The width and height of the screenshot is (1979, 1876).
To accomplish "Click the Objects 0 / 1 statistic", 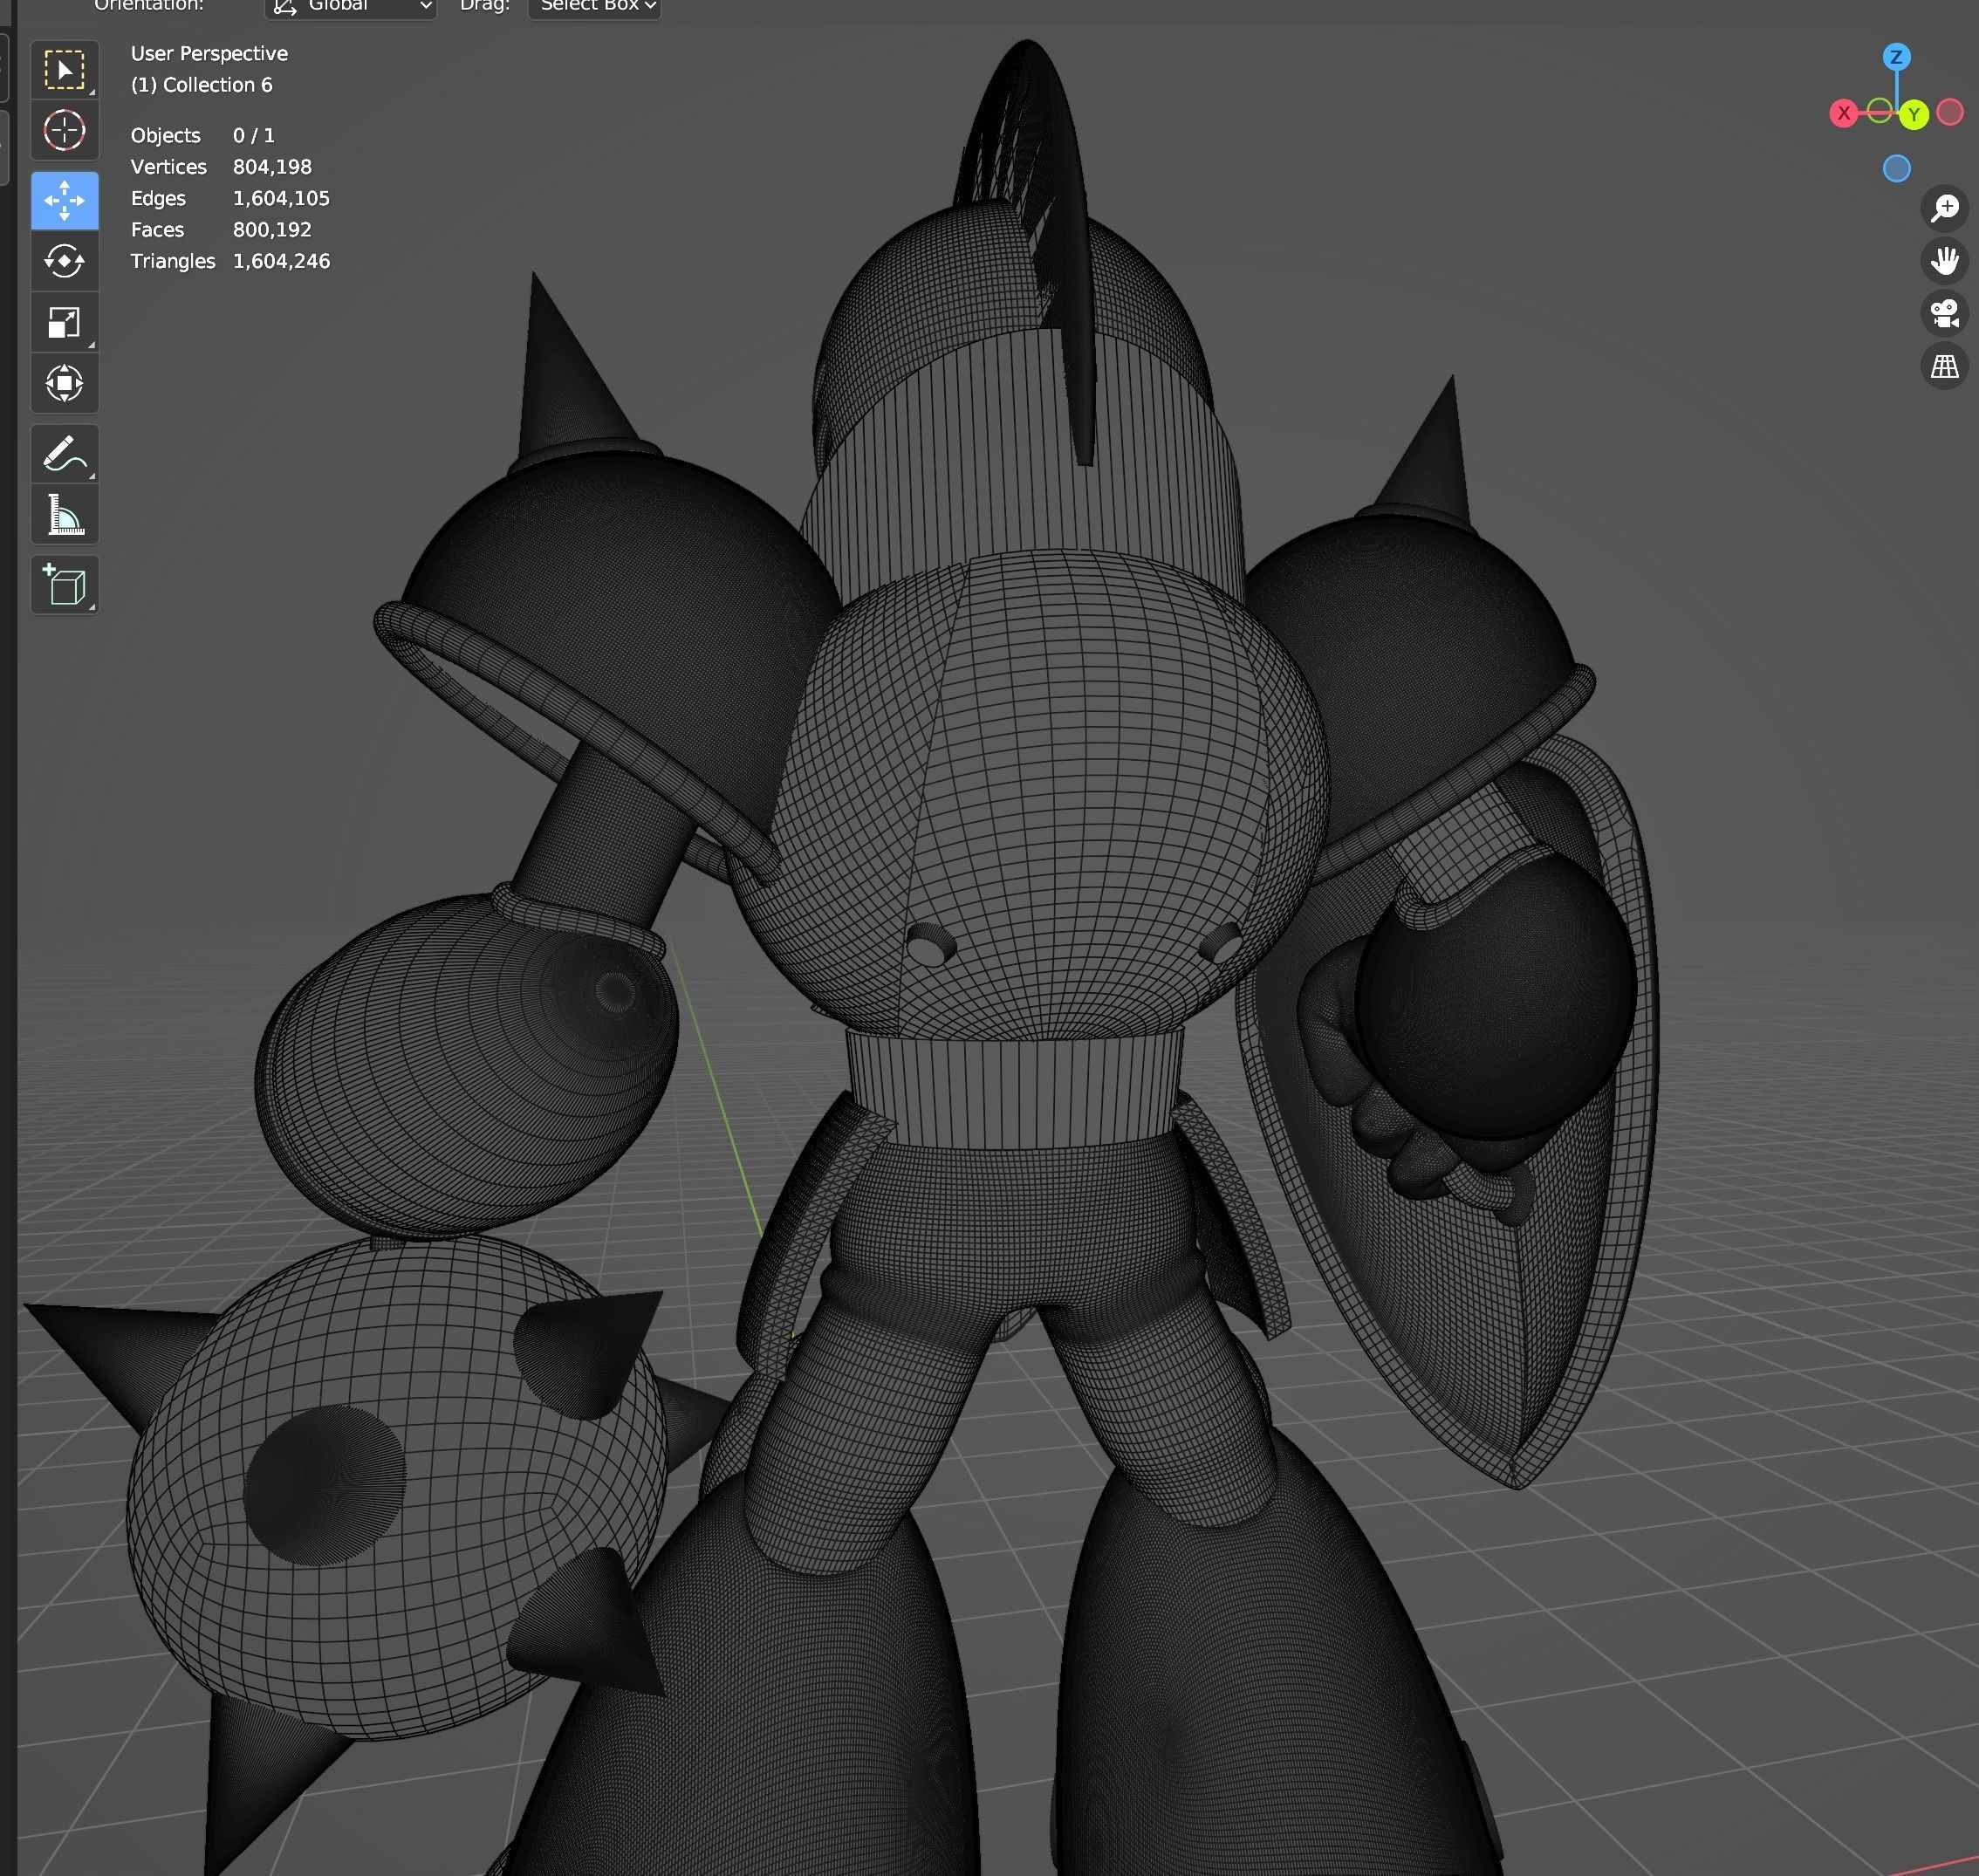I will tap(203, 136).
